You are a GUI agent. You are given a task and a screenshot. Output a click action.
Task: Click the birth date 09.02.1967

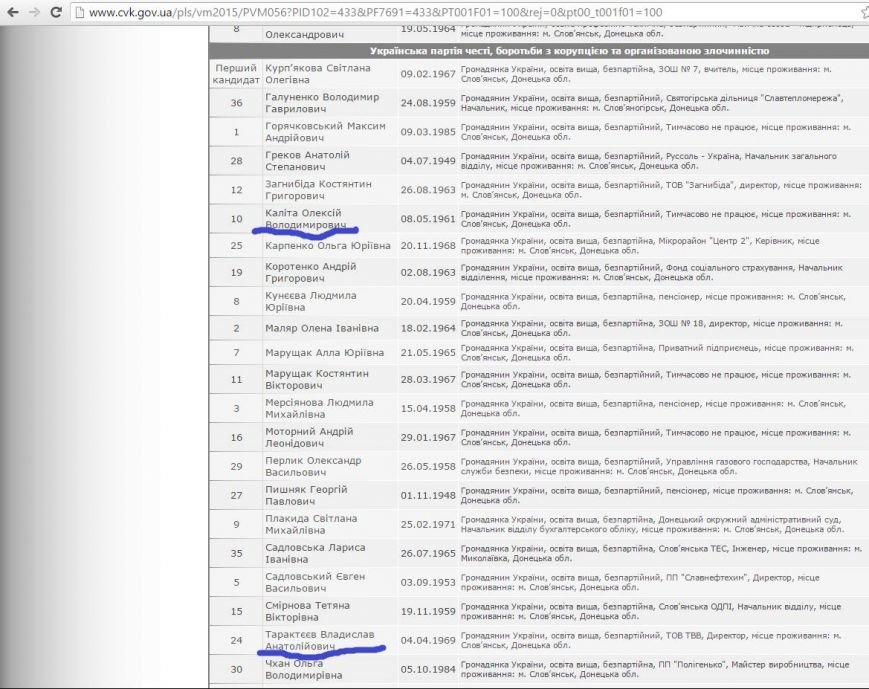click(x=428, y=74)
